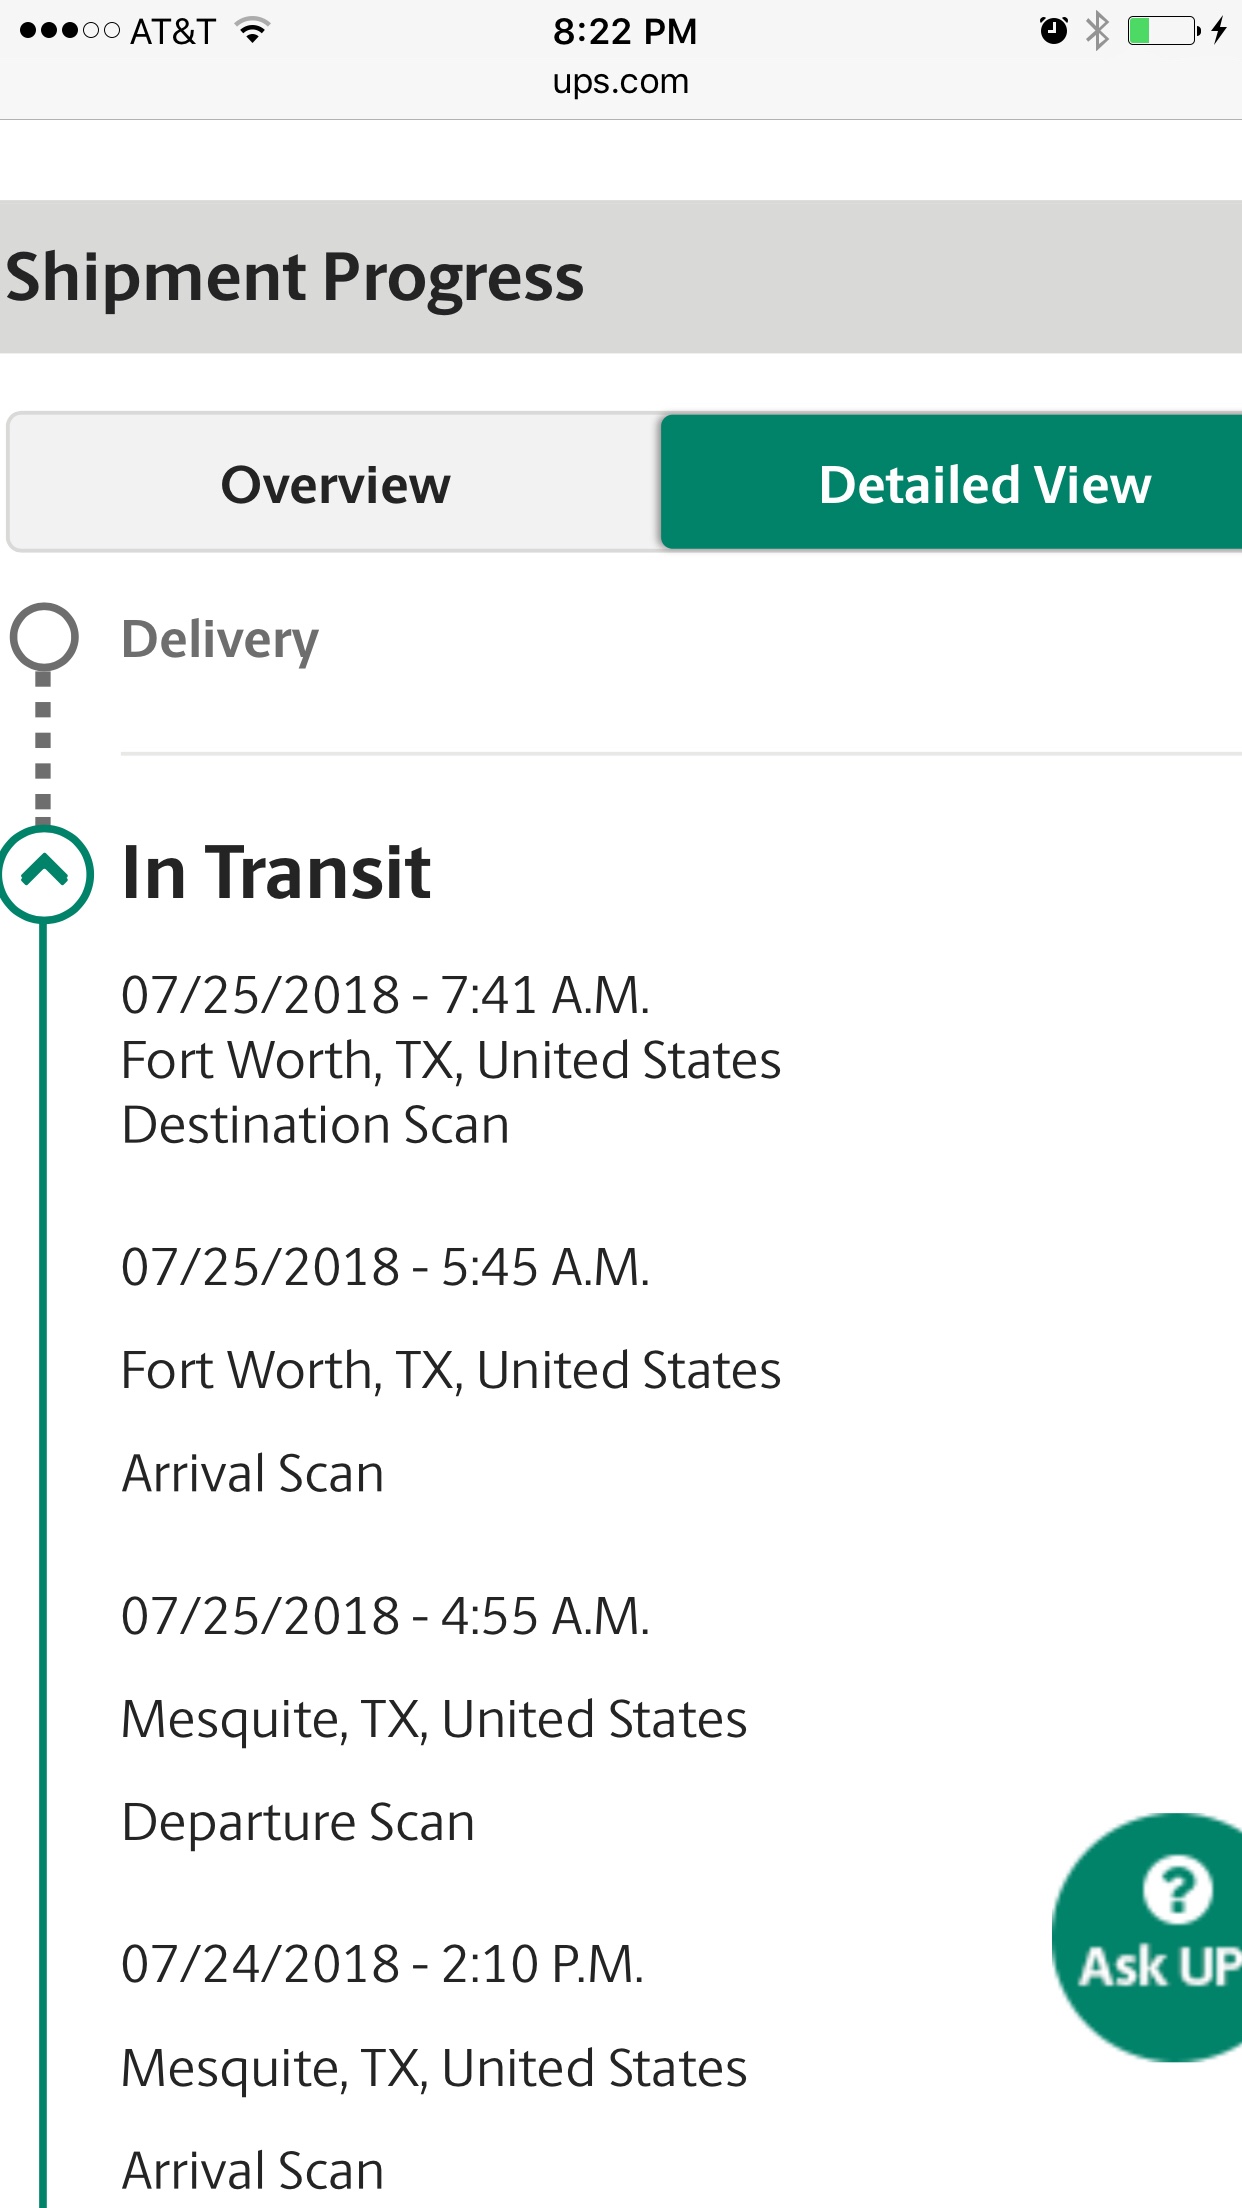Tap the Wi-Fi signal icon
Image resolution: width=1242 pixels, height=2208 pixels.
coord(253,31)
